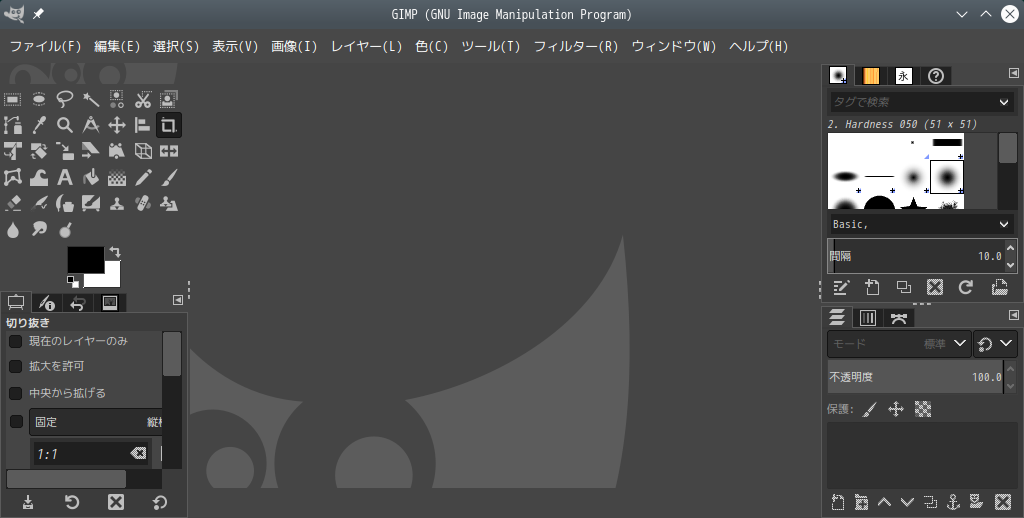Open the フィルター(R) menu
The height and width of the screenshot is (518, 1024).
(576, 46)
